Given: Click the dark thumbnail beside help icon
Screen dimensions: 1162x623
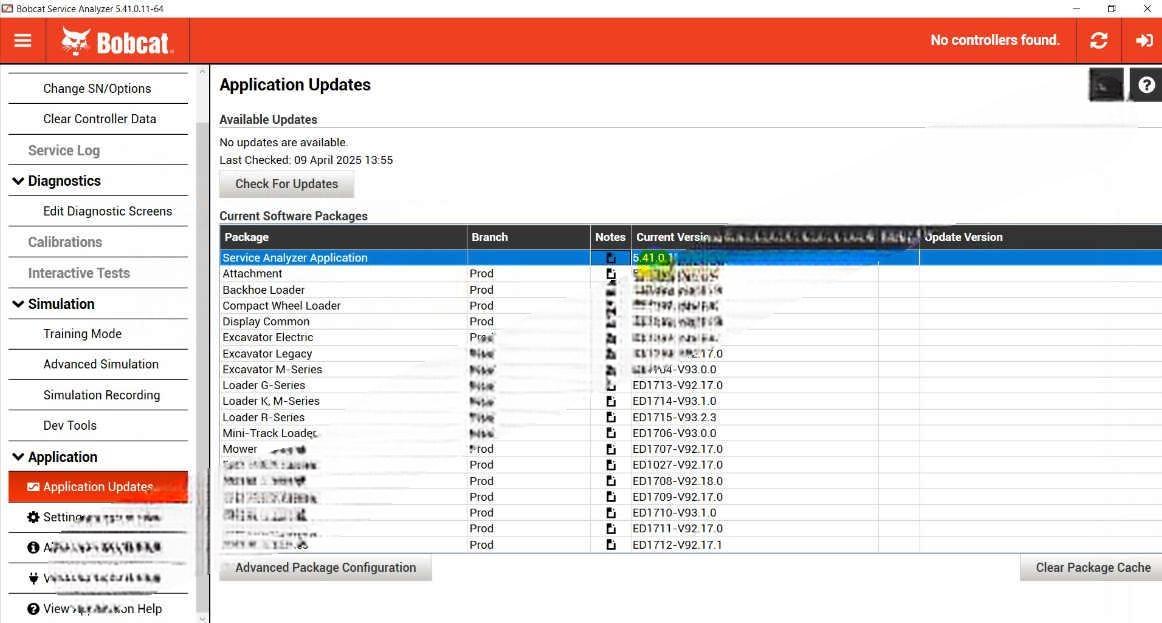Looking at the screenshot, I should point(1106,85).
